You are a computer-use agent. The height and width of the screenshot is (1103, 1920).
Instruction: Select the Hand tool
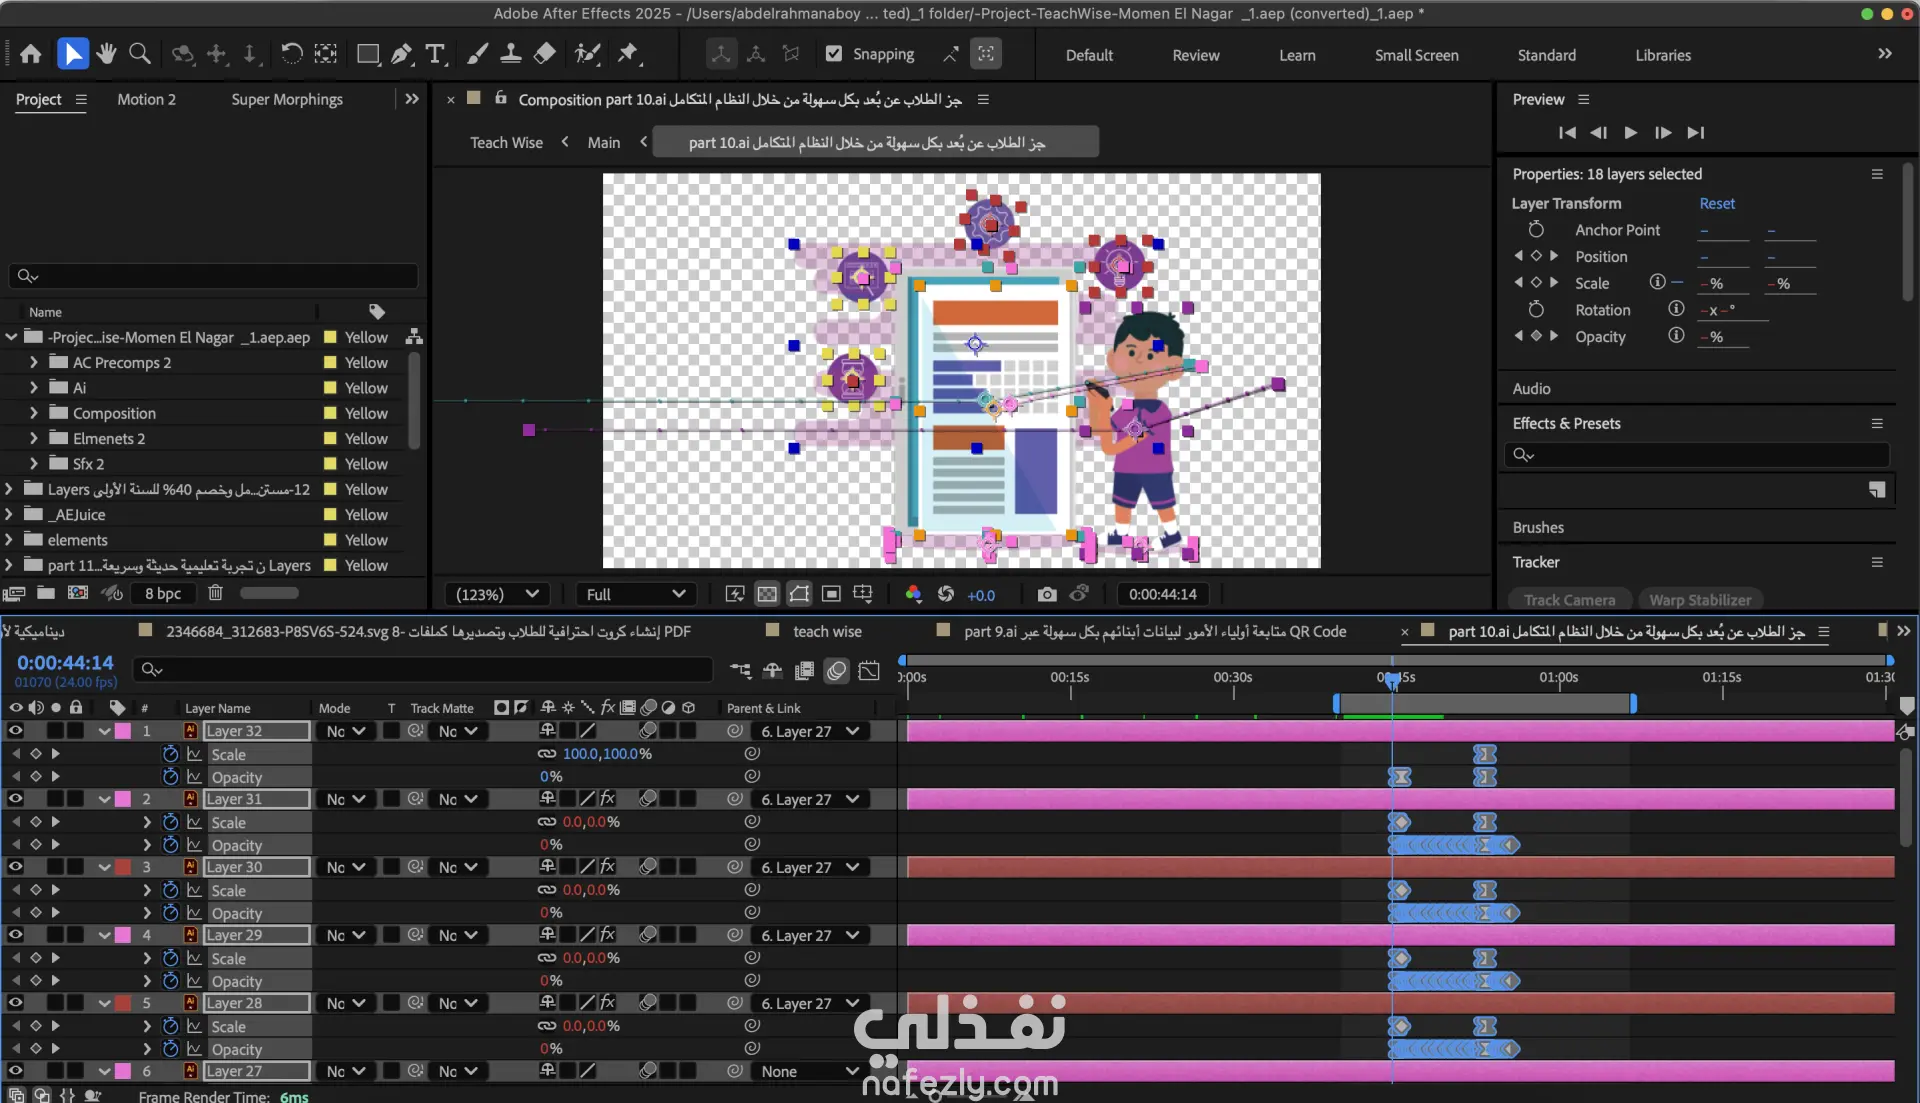106,54
